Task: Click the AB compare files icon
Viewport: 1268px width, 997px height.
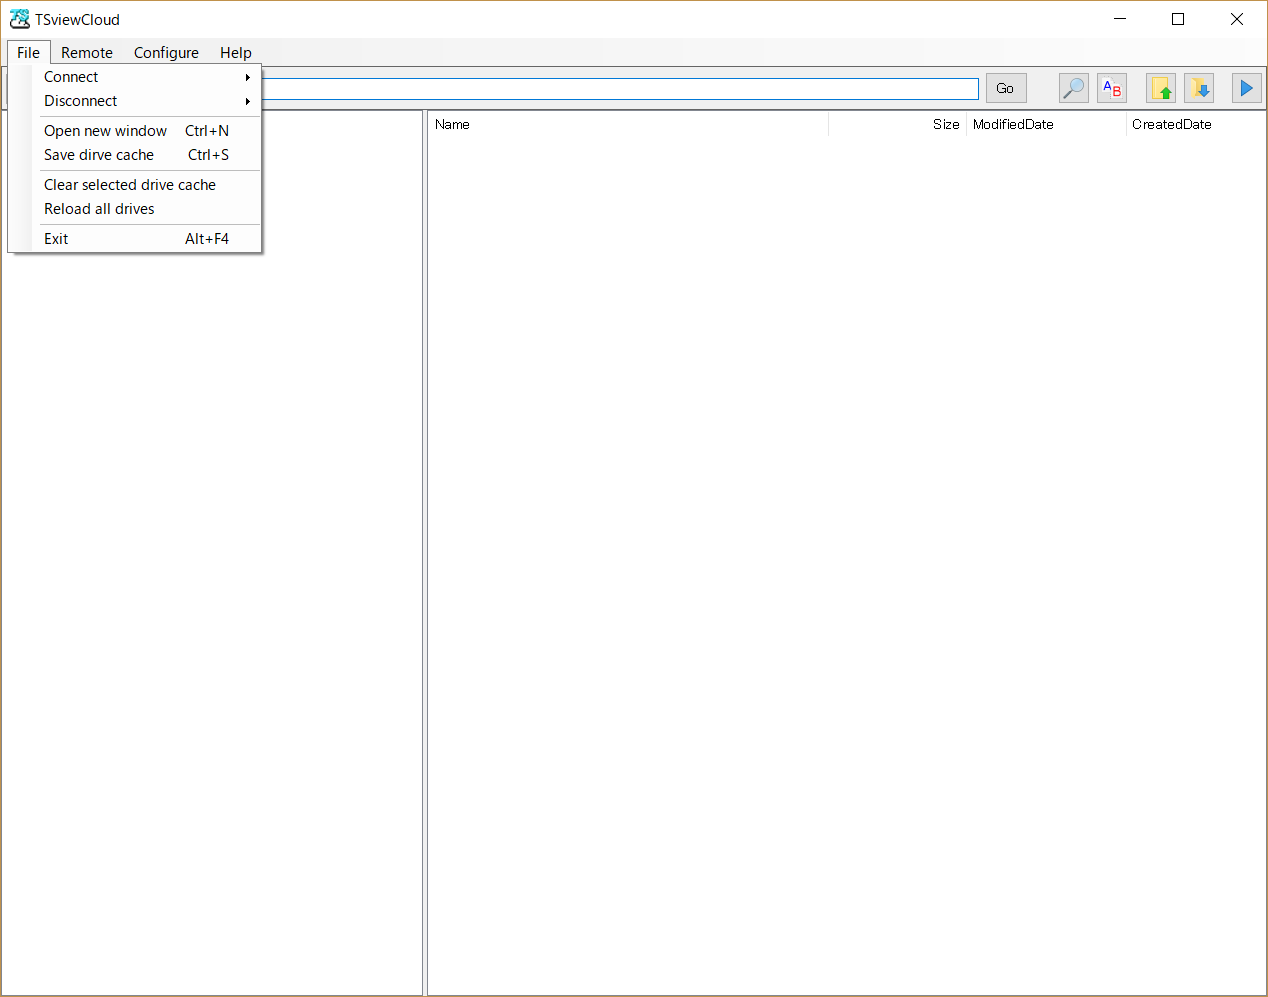Action: coord(1112,88)
